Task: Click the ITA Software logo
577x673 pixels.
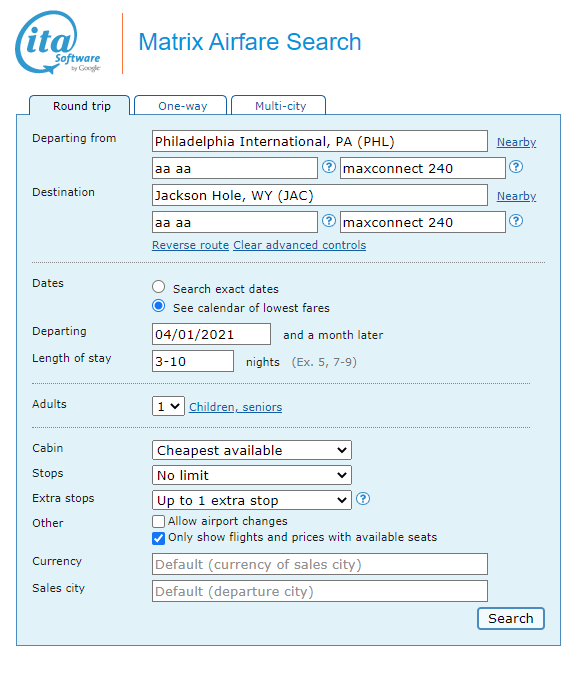Action: click(58, 42)
